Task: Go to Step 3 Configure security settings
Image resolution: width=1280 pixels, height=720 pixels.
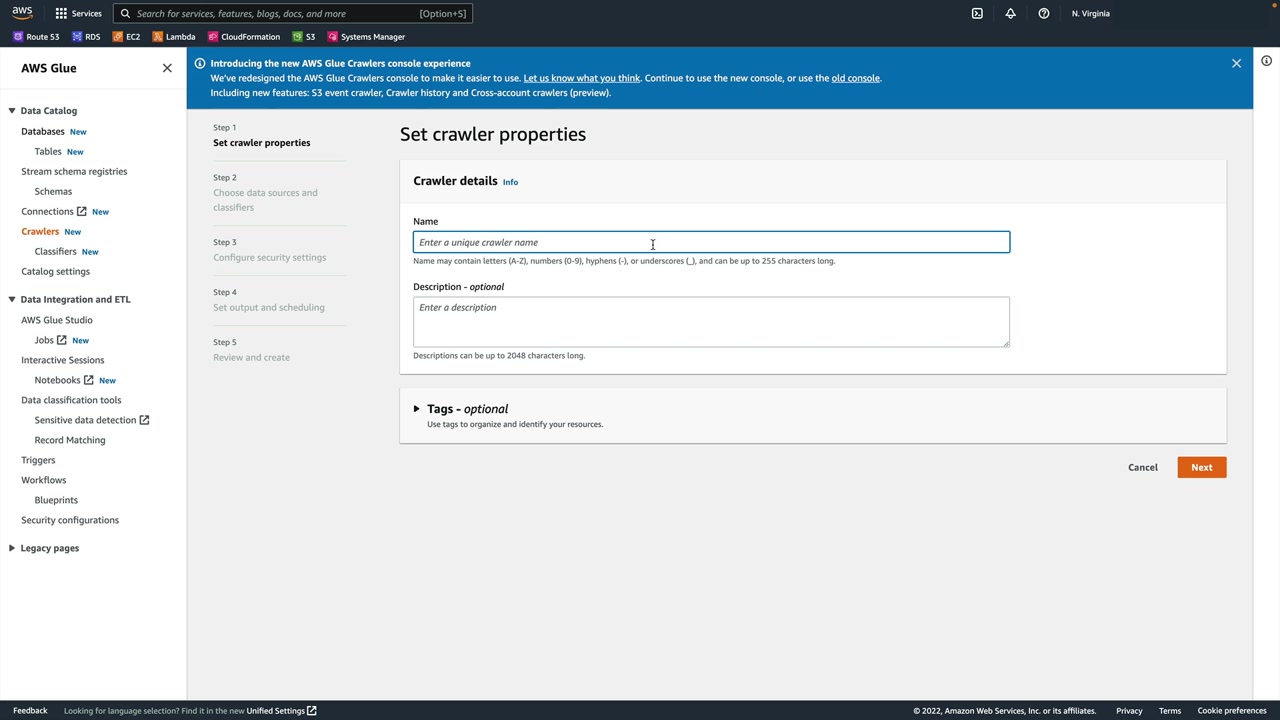Action: tap(269, 258)
